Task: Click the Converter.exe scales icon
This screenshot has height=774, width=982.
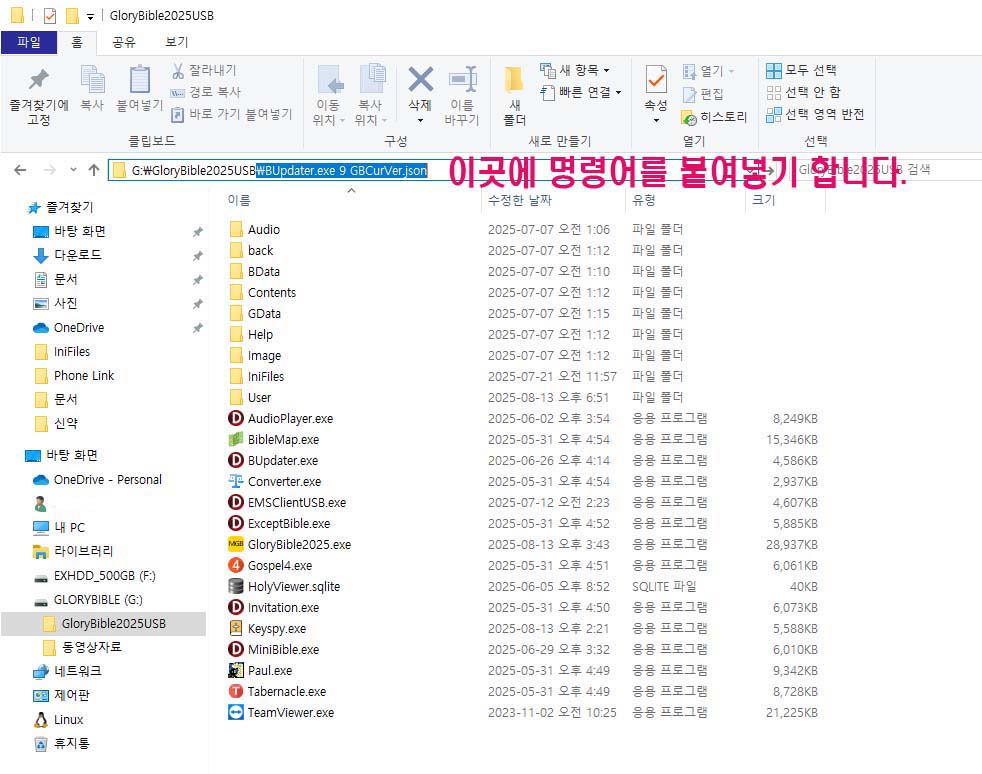Action: [x=235, y=482]
